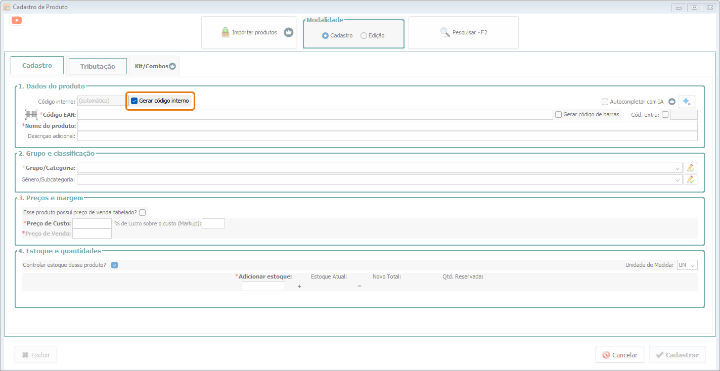Viewport: 720px width, 371px height.
Task: Click the Importar produtos basket icon
Action: pos(225,33)
